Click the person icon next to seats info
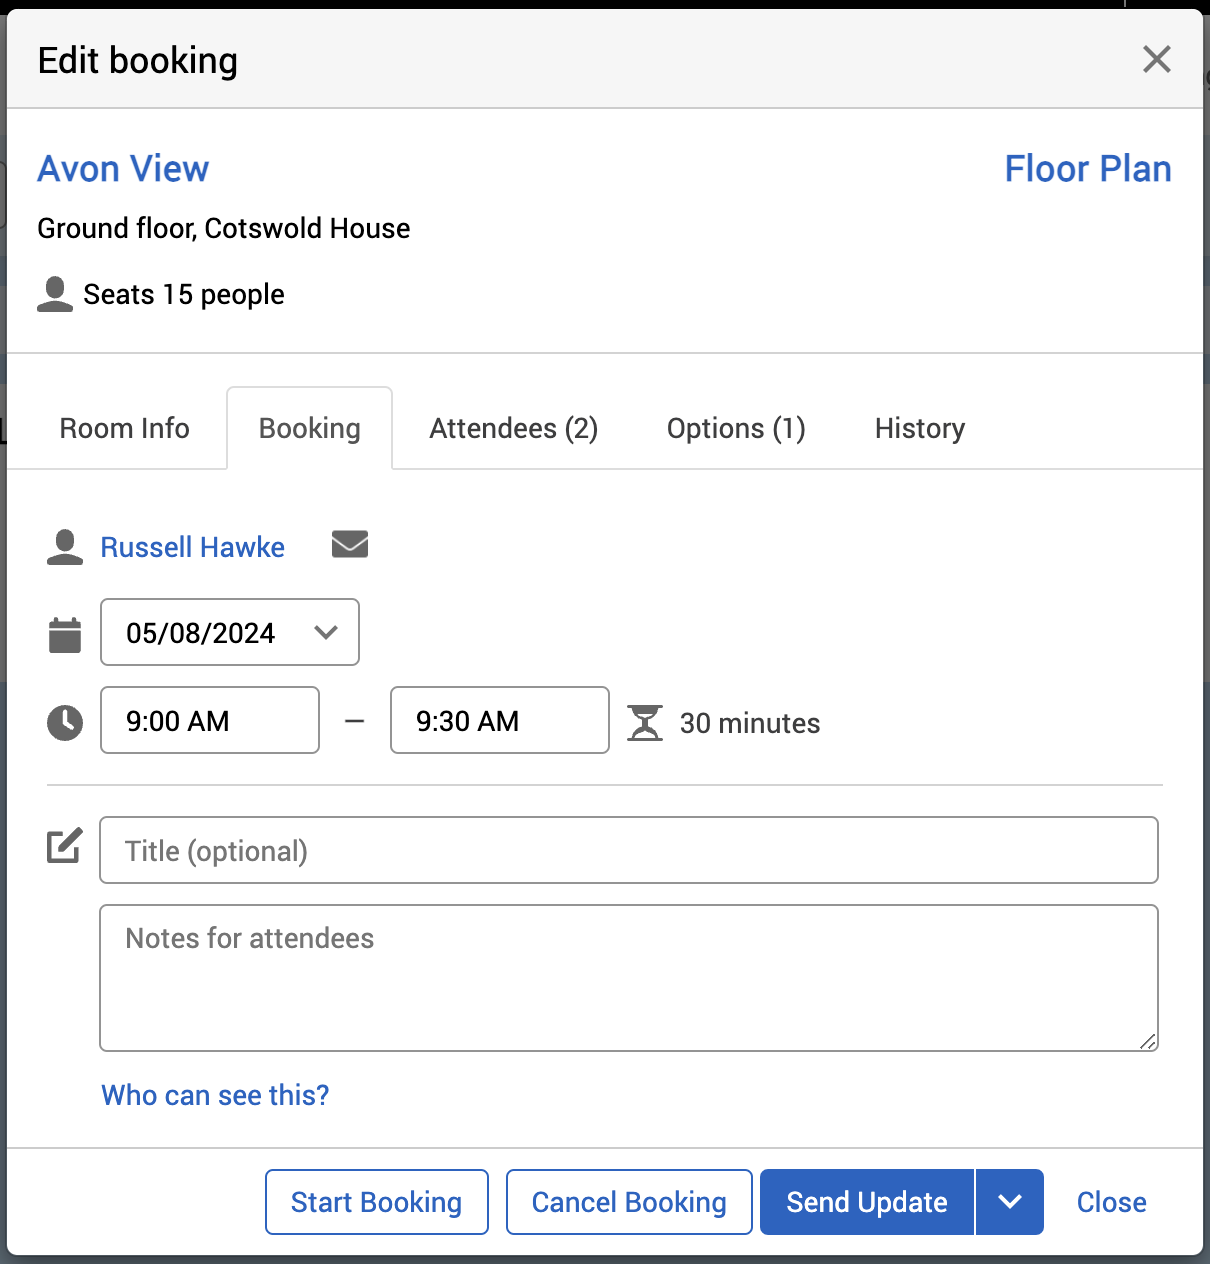 pos(55,294)
